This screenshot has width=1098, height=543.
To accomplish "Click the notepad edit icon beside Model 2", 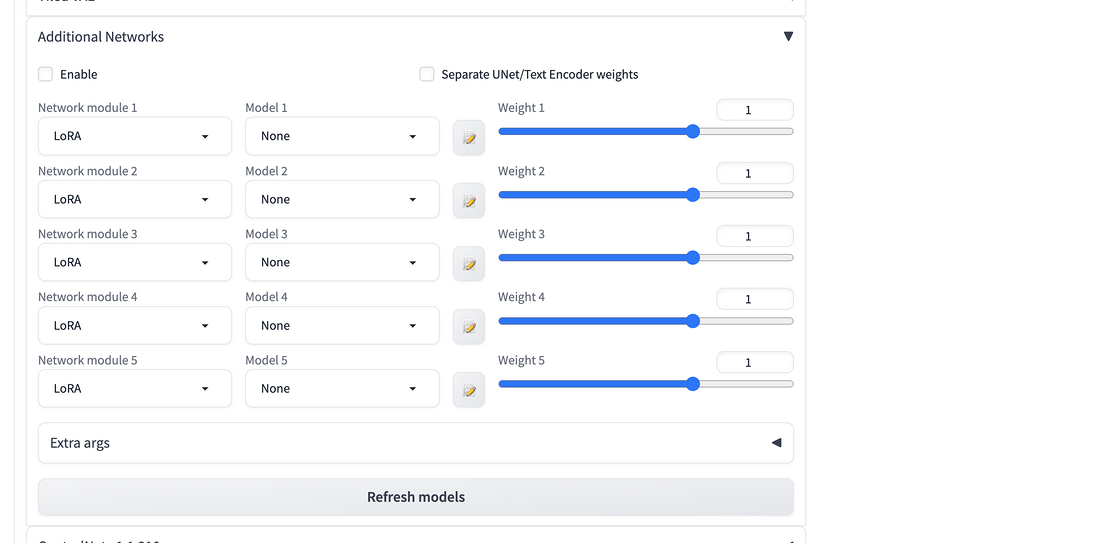I will click(x=469, y=201).
